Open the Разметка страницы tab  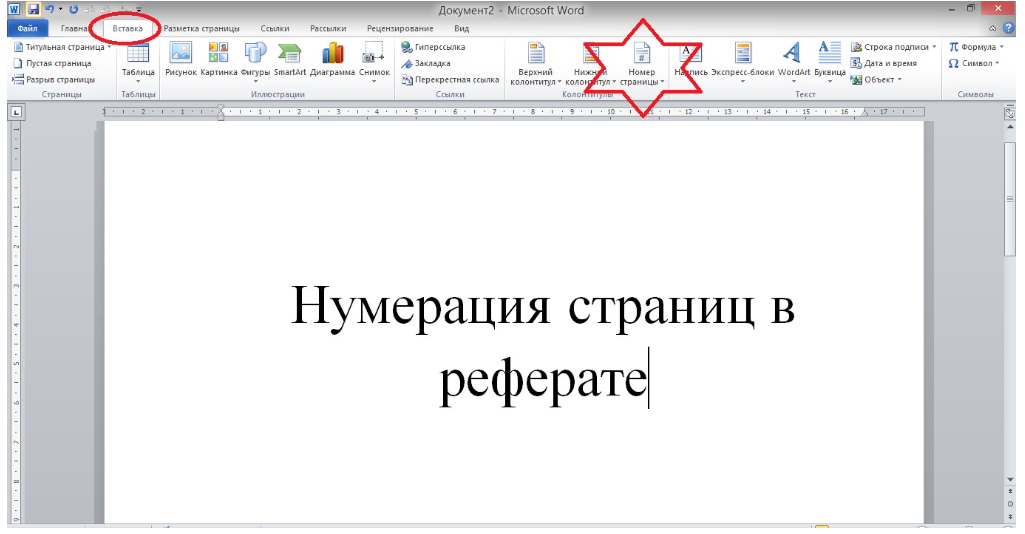pos(201,28)
